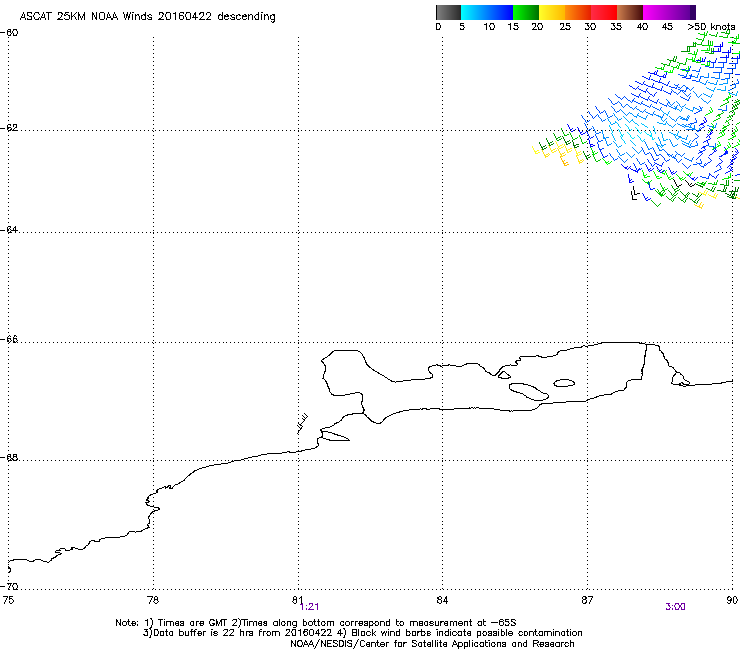740x650 pixels.
Task: Click the longitude label '78'
Action: pos(153,600)
